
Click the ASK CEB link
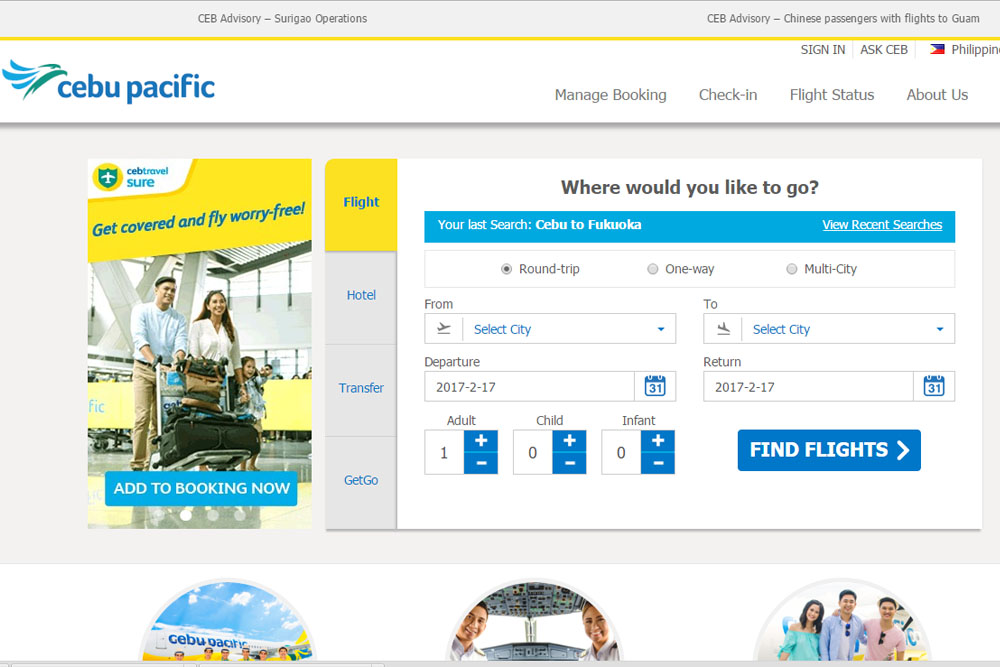point(884,50)
